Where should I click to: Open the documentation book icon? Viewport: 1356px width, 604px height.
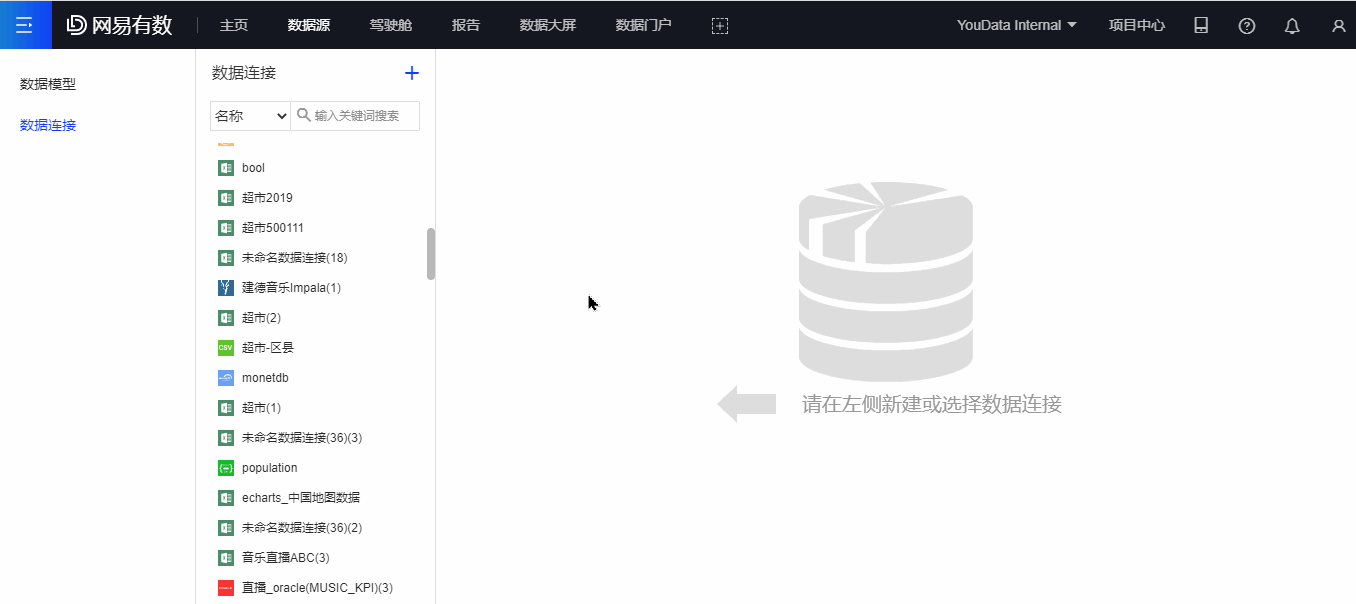pyautogui.click(x=1201, y=26)
